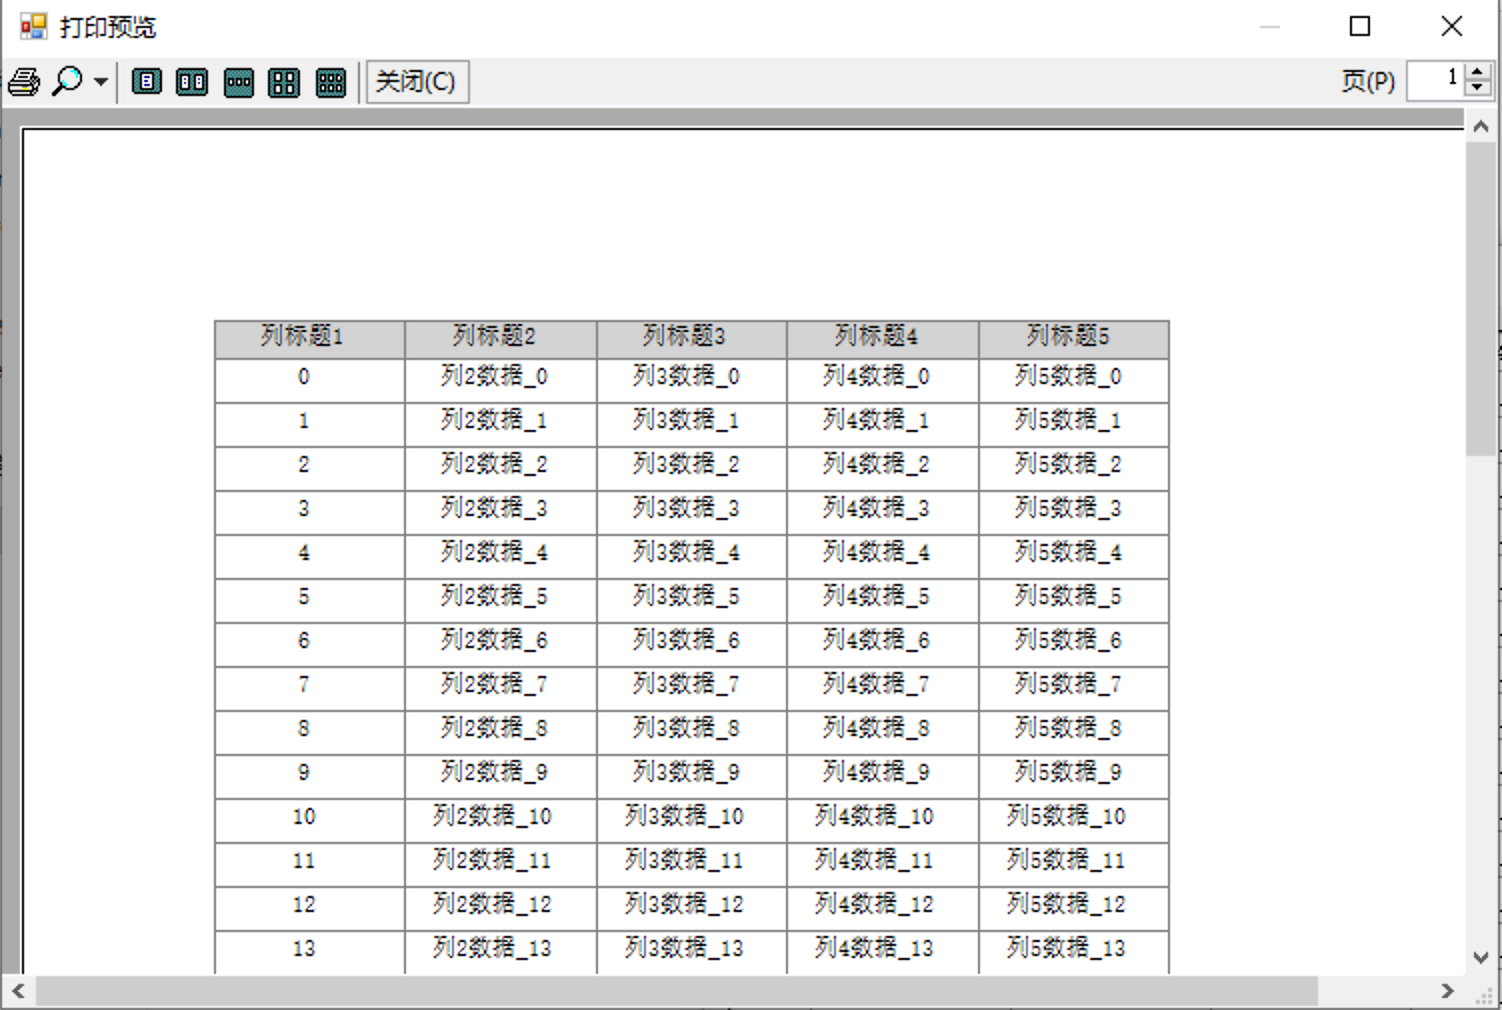Switch to one-page preview layout
Screen dimensions: 1502x1010
coord(147,82)
